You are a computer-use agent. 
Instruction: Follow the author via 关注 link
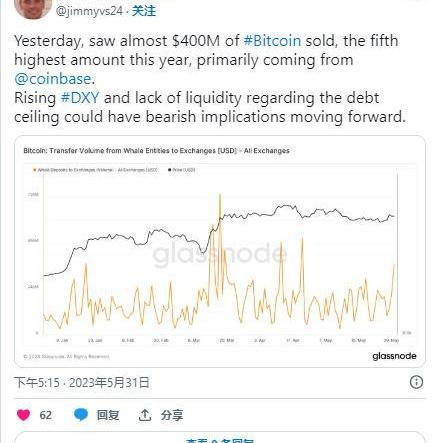click(144, 11)
